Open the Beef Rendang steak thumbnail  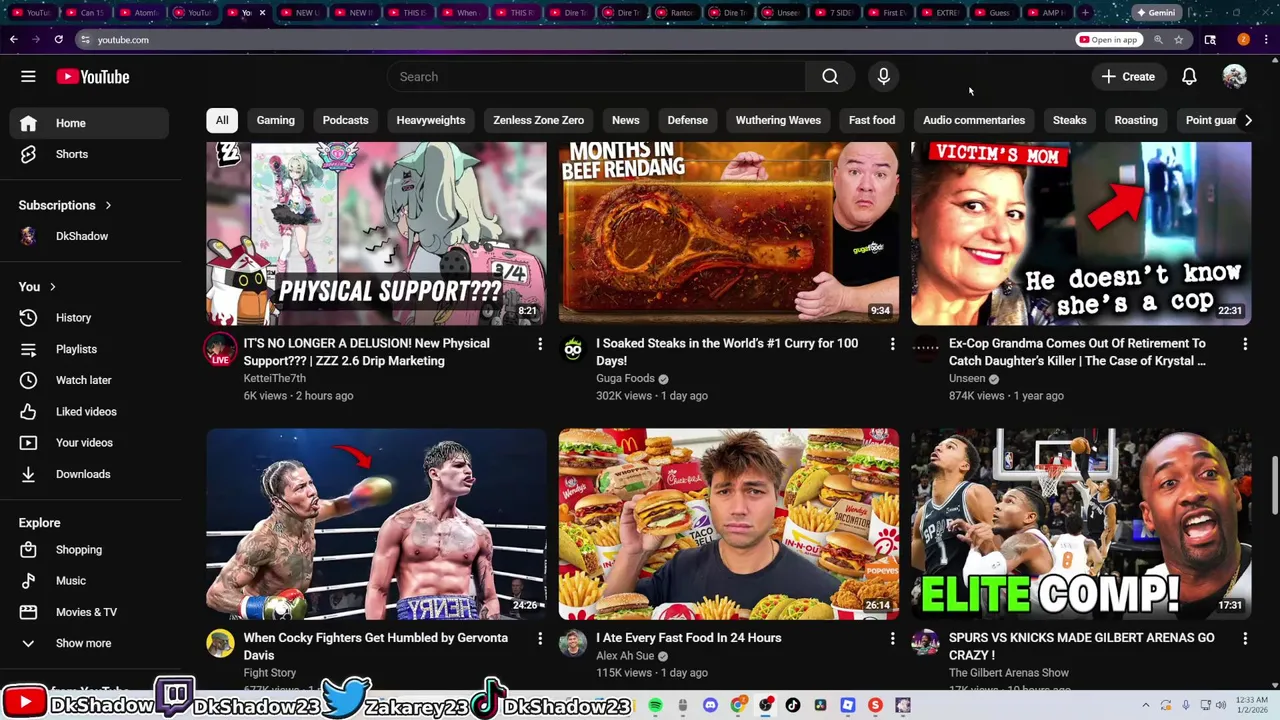tap(729, 233)
